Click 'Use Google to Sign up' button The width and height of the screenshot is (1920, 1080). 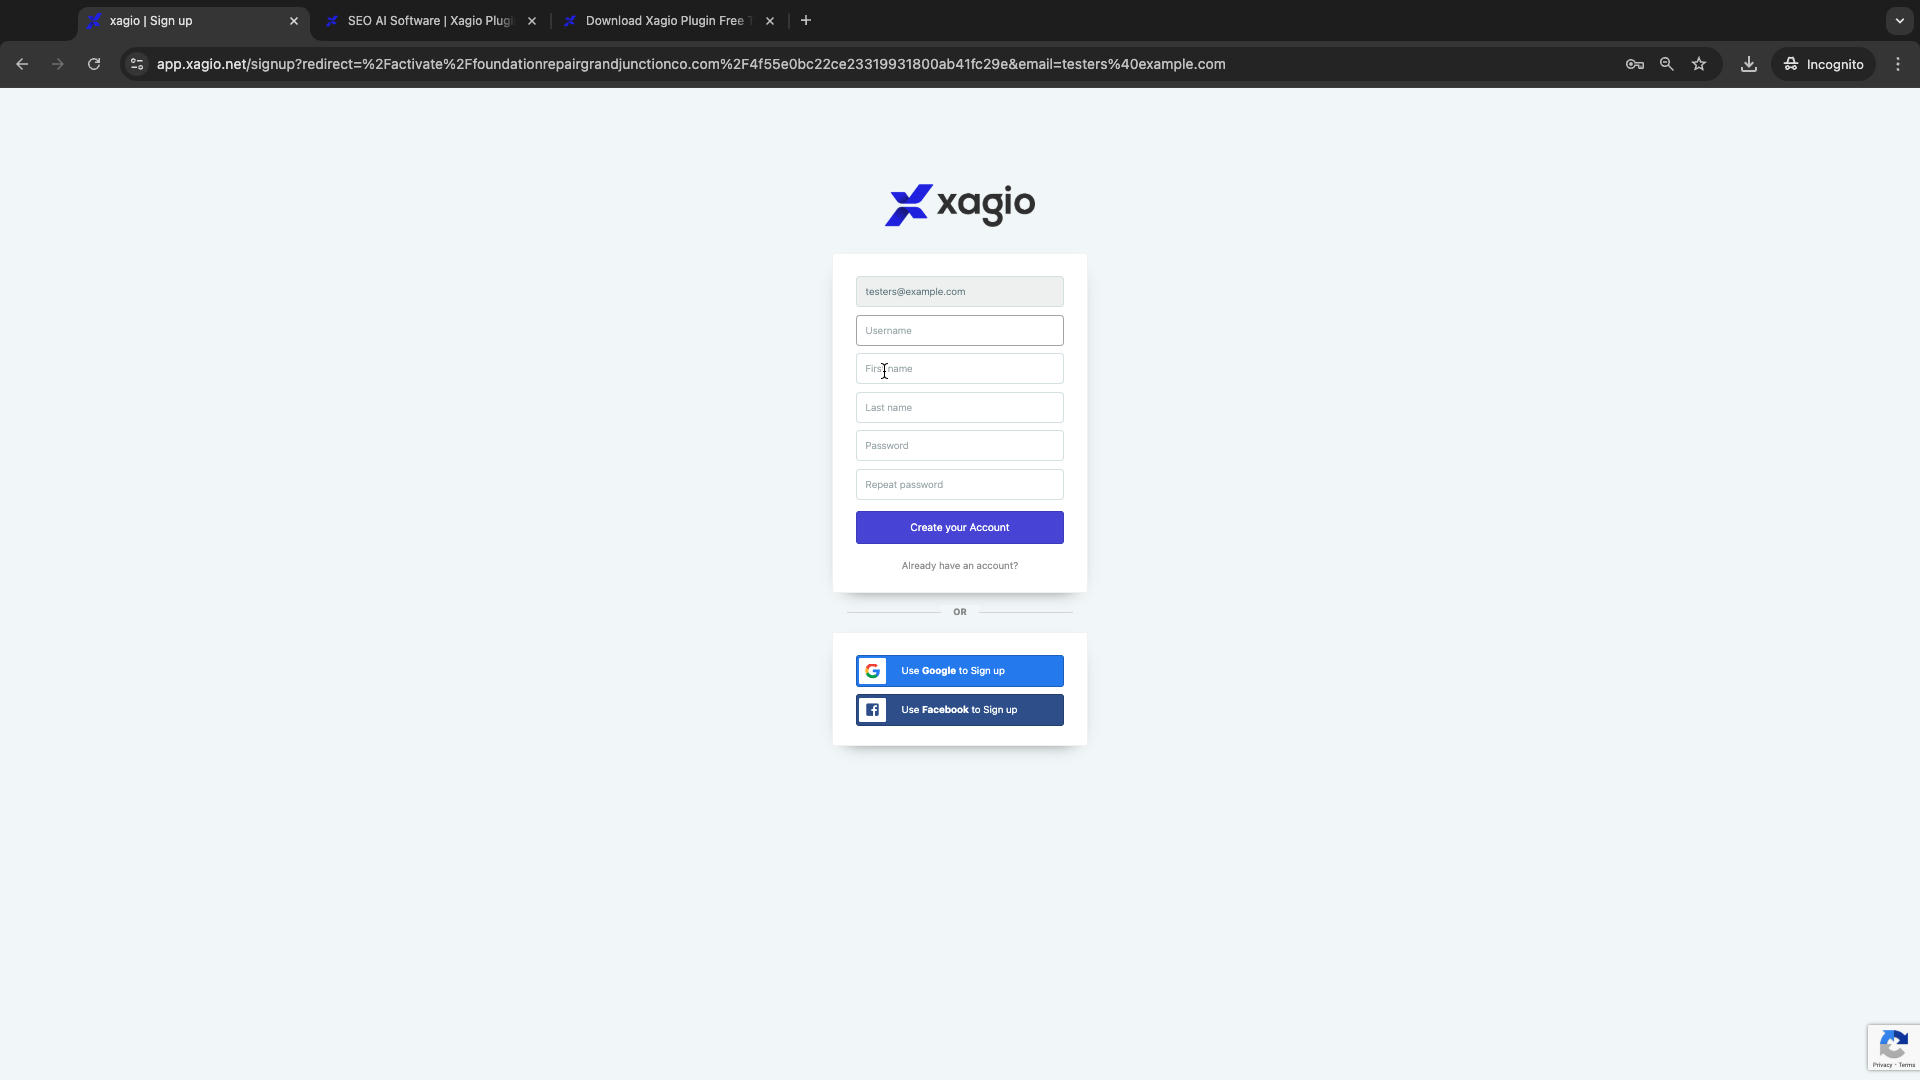click(960, 671)
